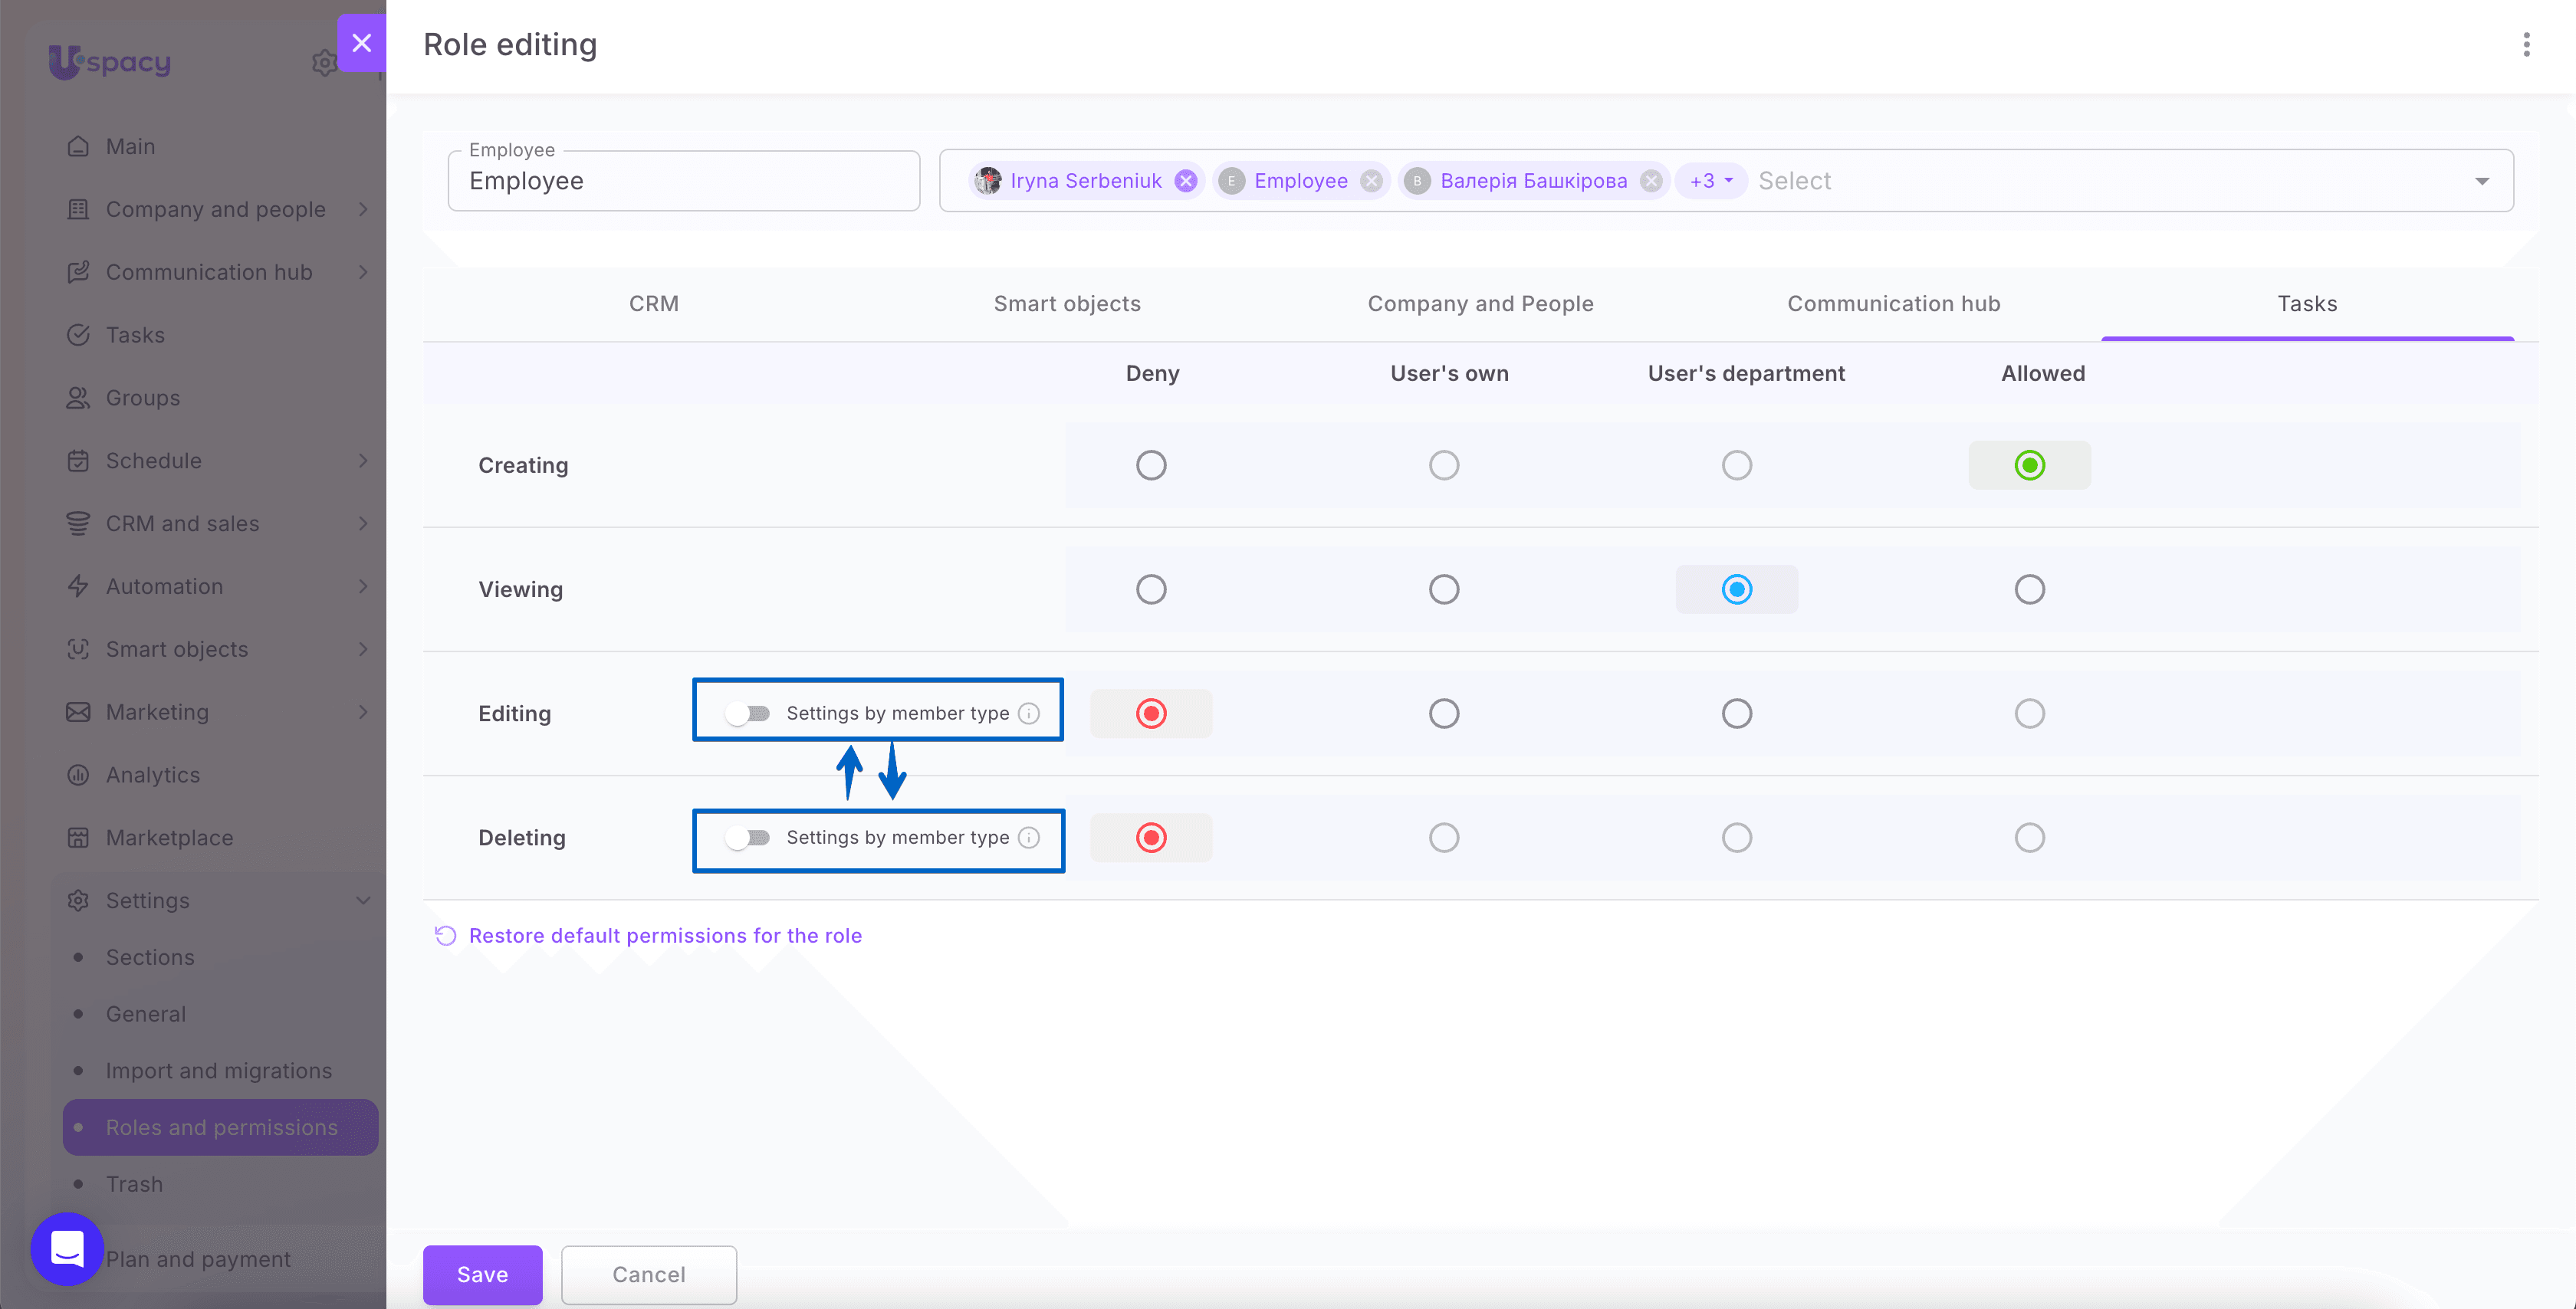The image size is (2576, 1309).
Task: Switch to the CRM permissions tab
Action: (654, 304)
